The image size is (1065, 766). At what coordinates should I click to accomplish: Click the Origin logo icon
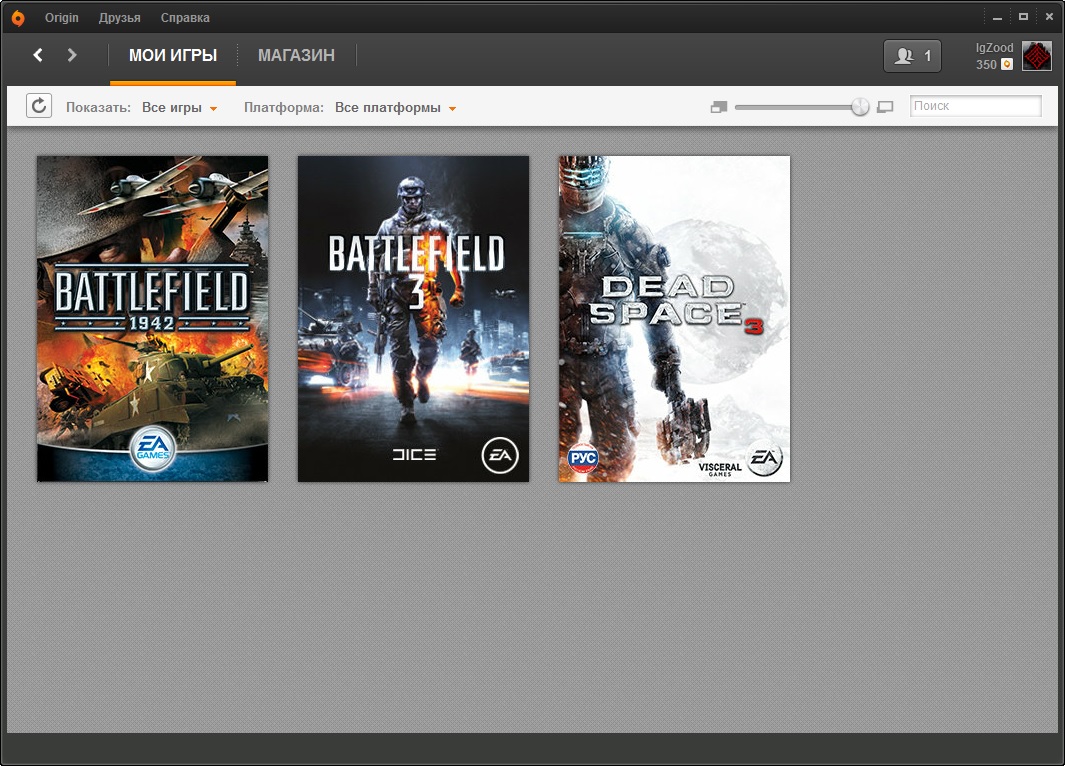pyautogui.click(x=18, y=18)
